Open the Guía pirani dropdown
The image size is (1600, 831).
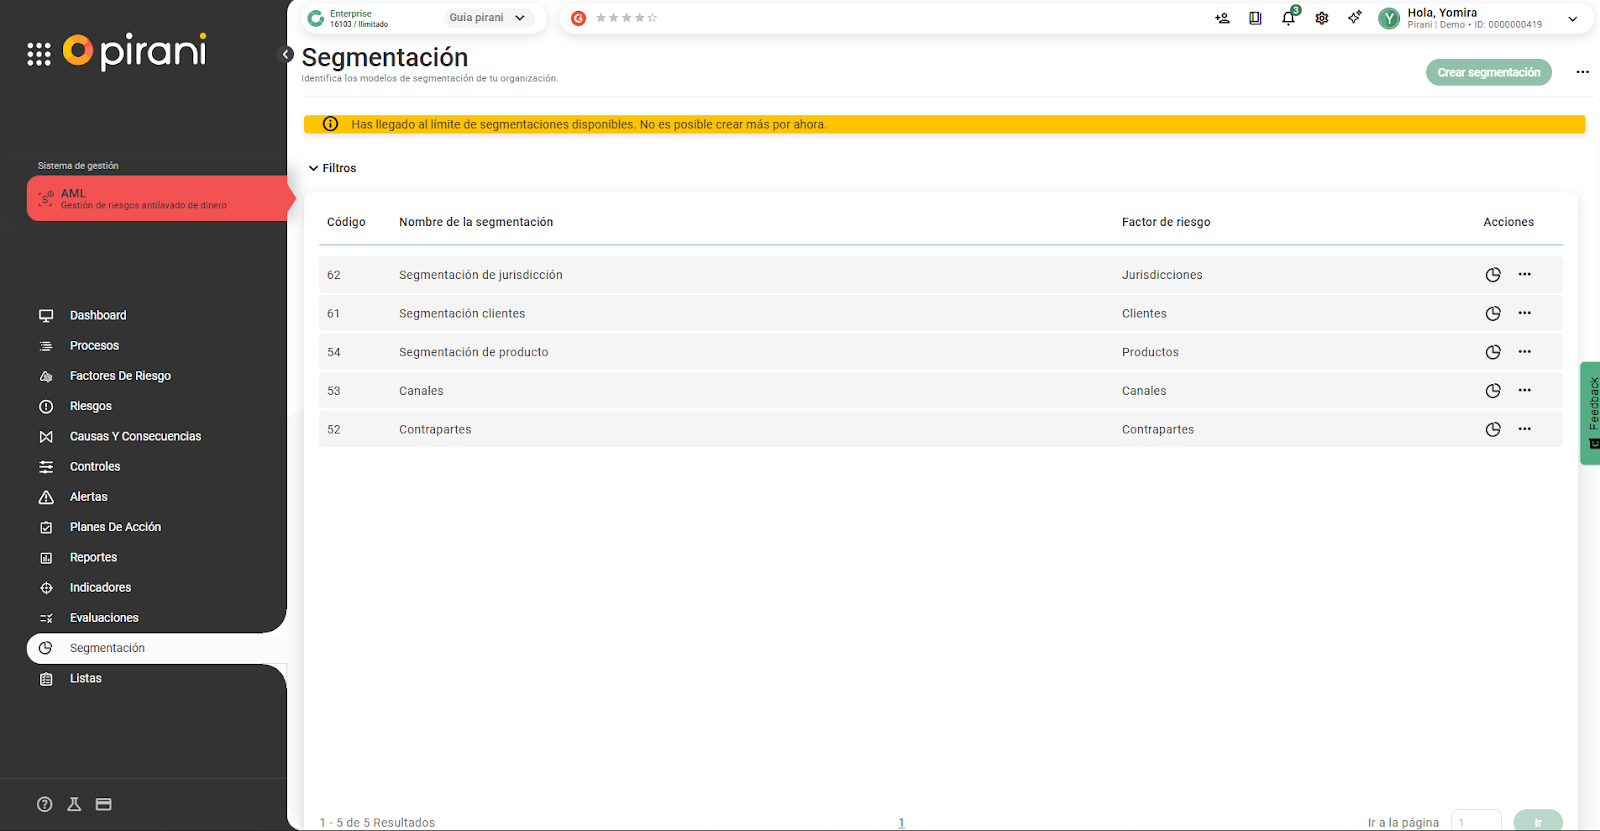pyautogui.click(x=488, y=18)
